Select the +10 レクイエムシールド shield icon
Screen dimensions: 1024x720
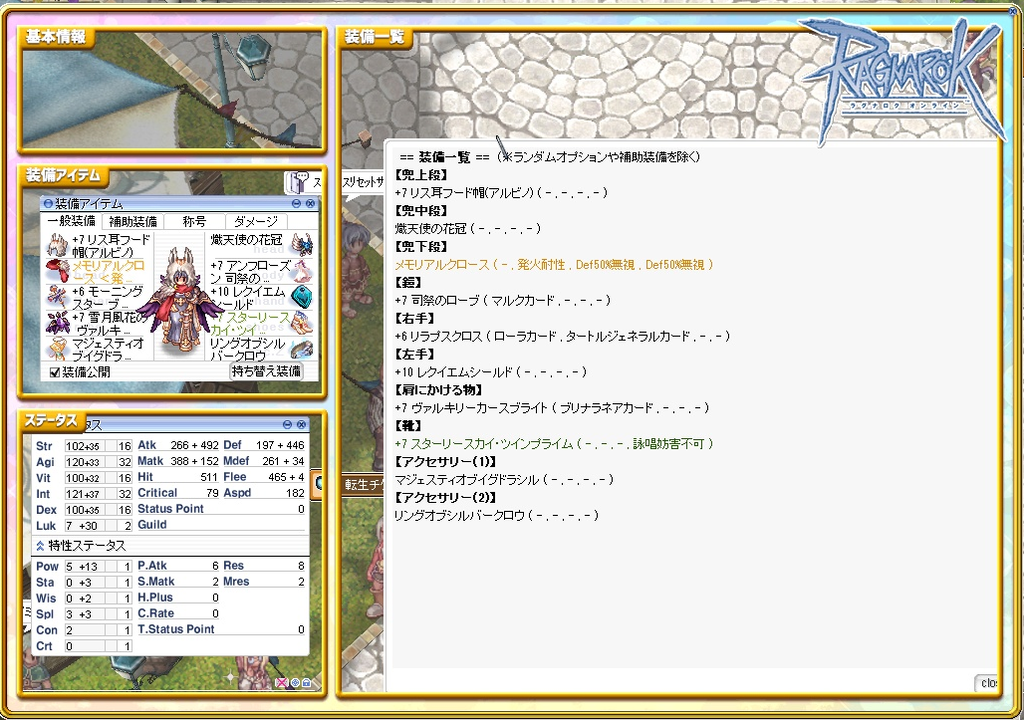click(302, 297)
